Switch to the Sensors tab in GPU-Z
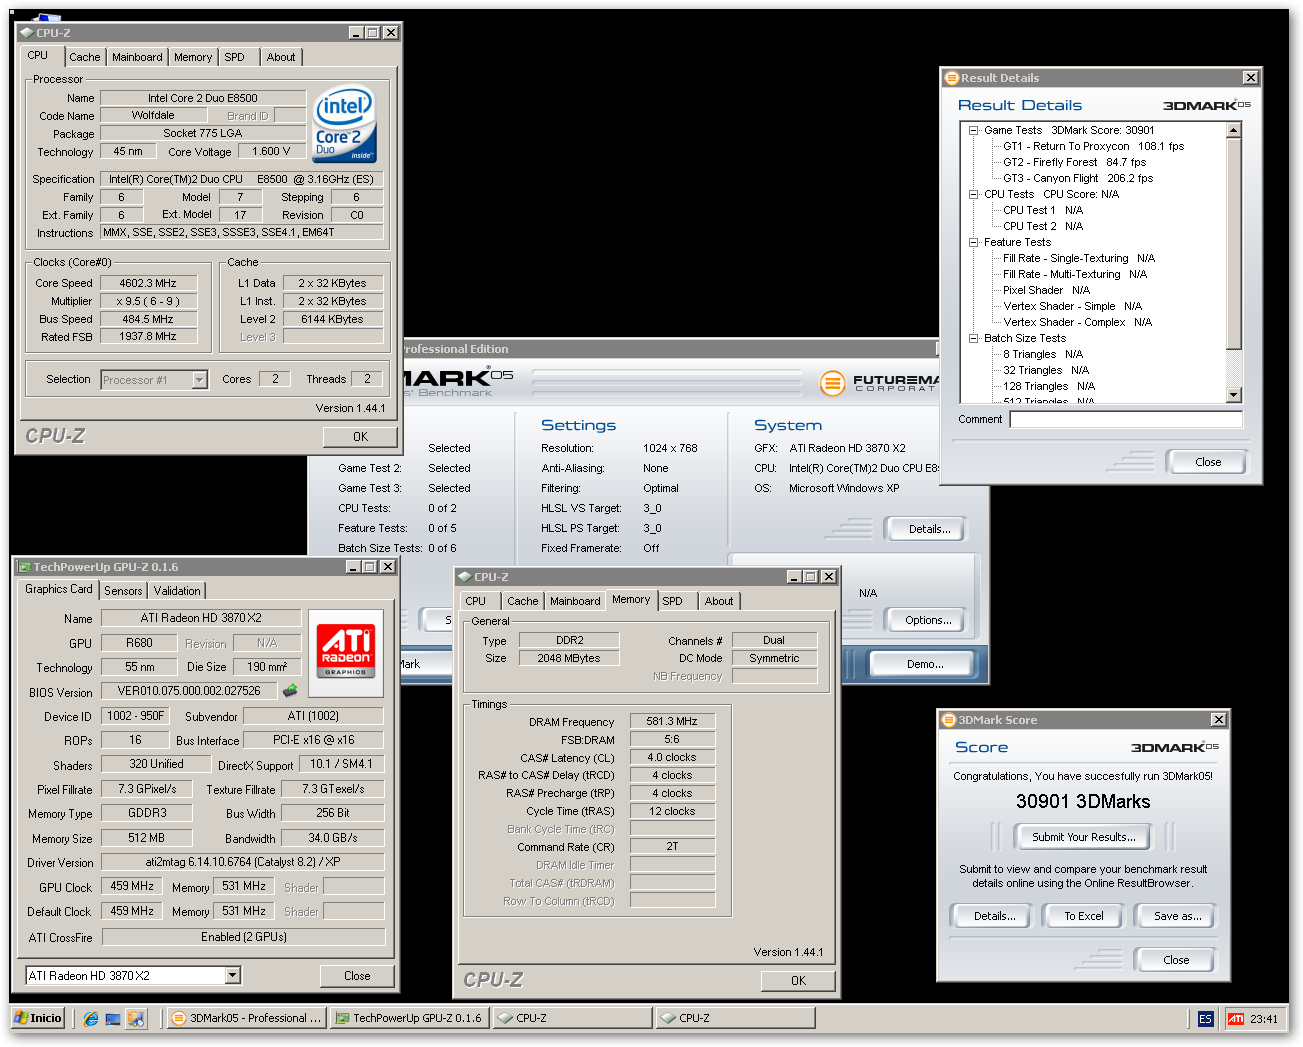 pyautogui.click(x=123, y=591)
